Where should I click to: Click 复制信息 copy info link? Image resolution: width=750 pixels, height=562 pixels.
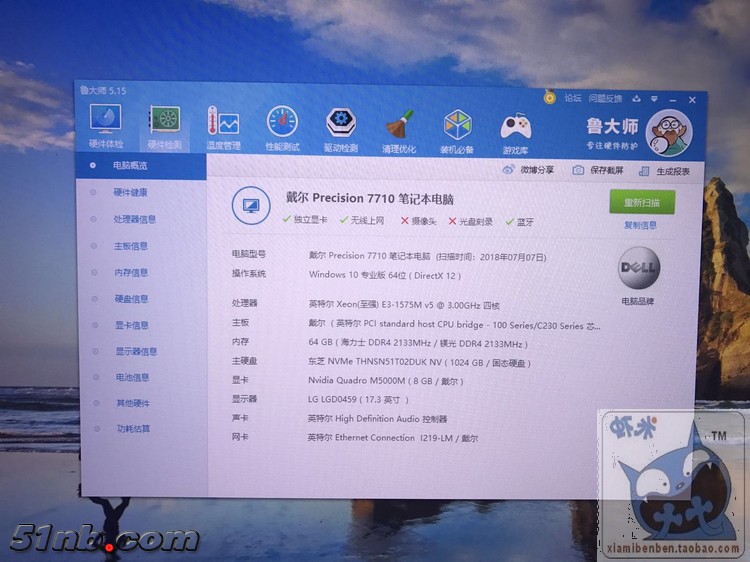pyautogui.click(x=640, y=225)
